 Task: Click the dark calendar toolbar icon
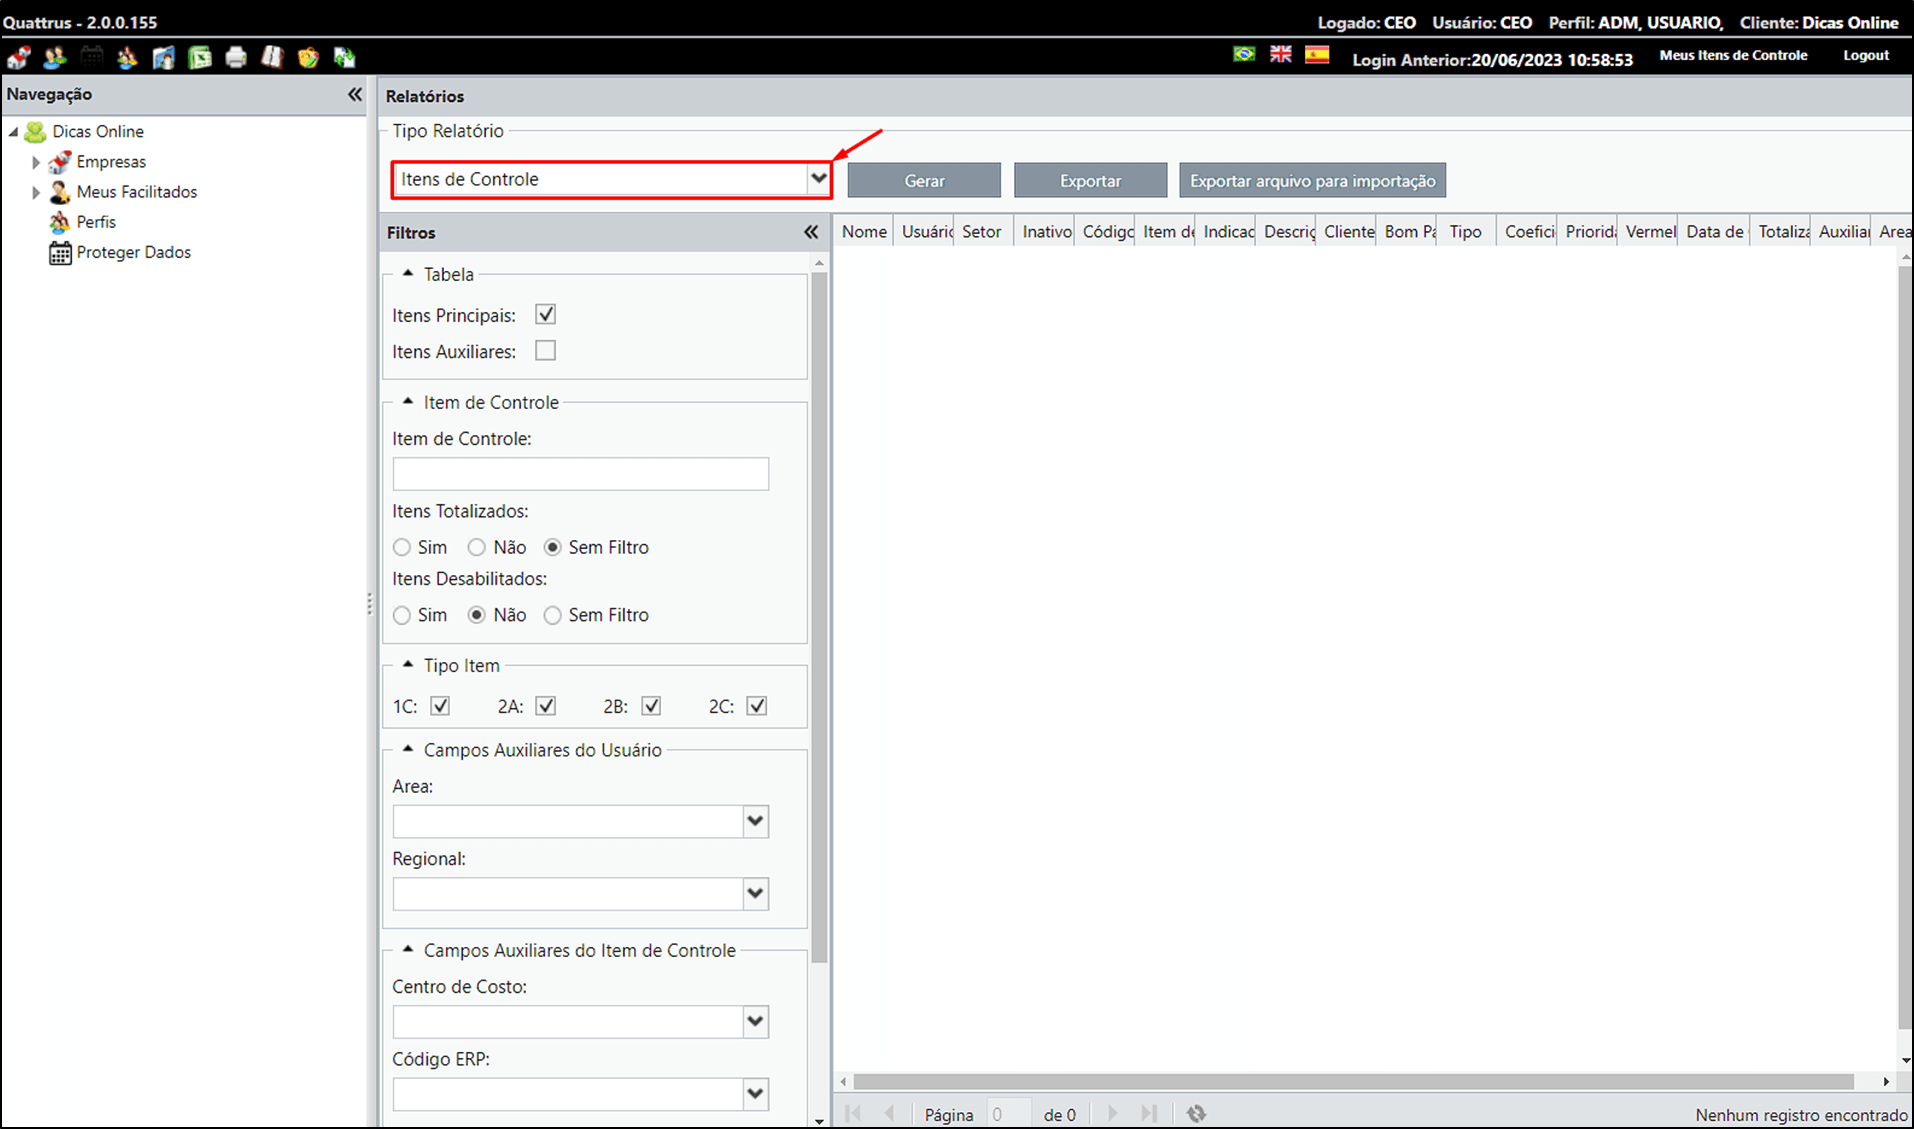point(91,57)
